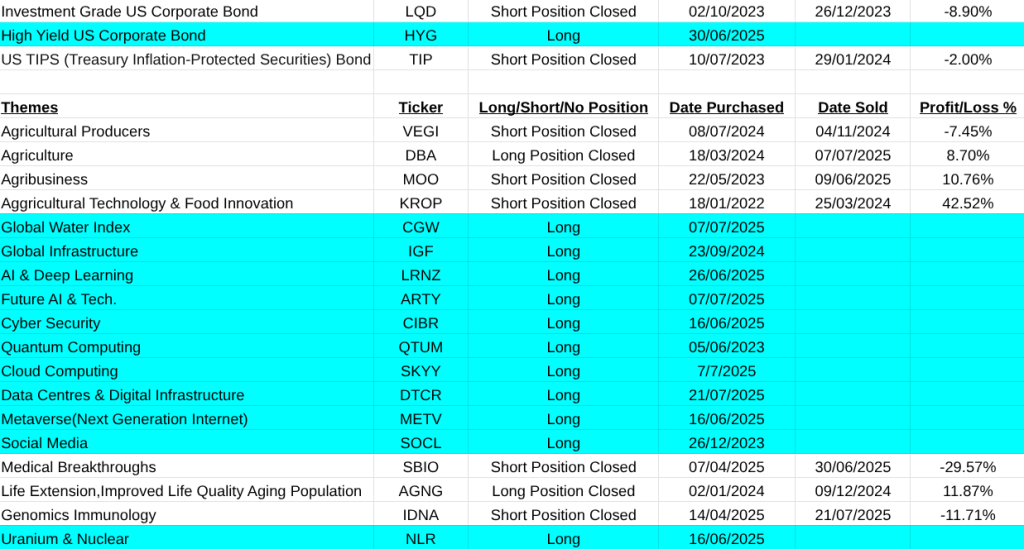Click the HYG ticker cell
This screenshot has width=1024, height=549.
pos(420,35)
